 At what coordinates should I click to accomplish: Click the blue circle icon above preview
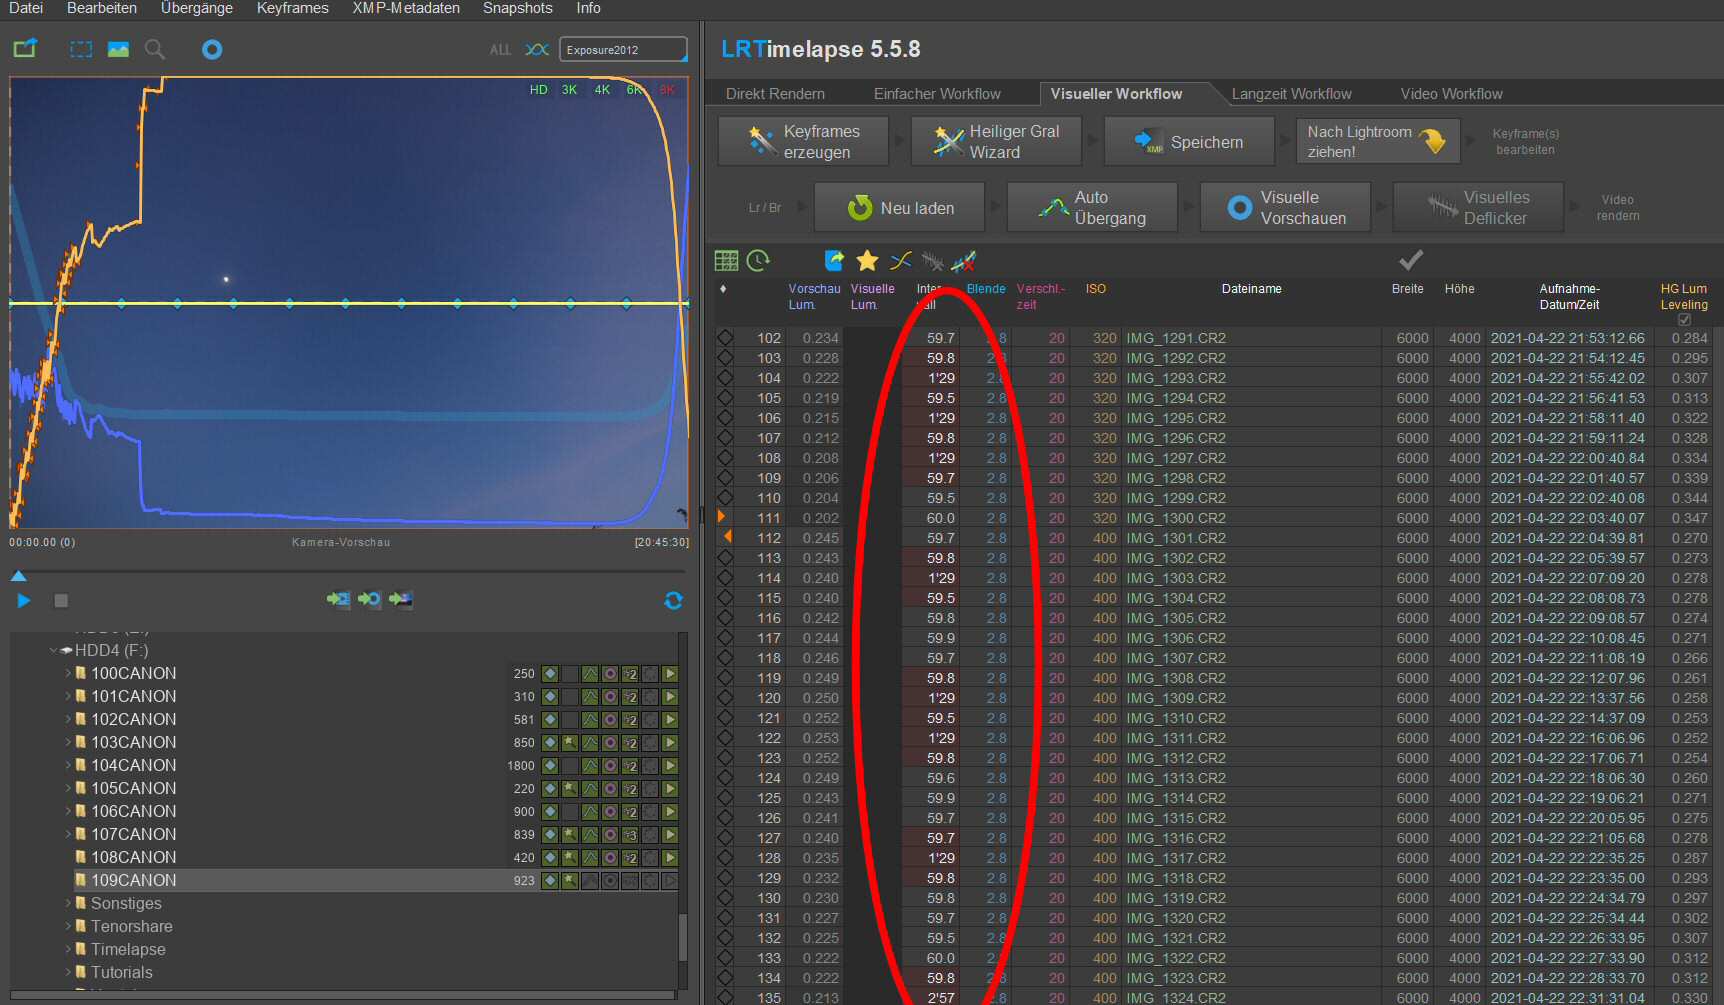pos(212,49)
